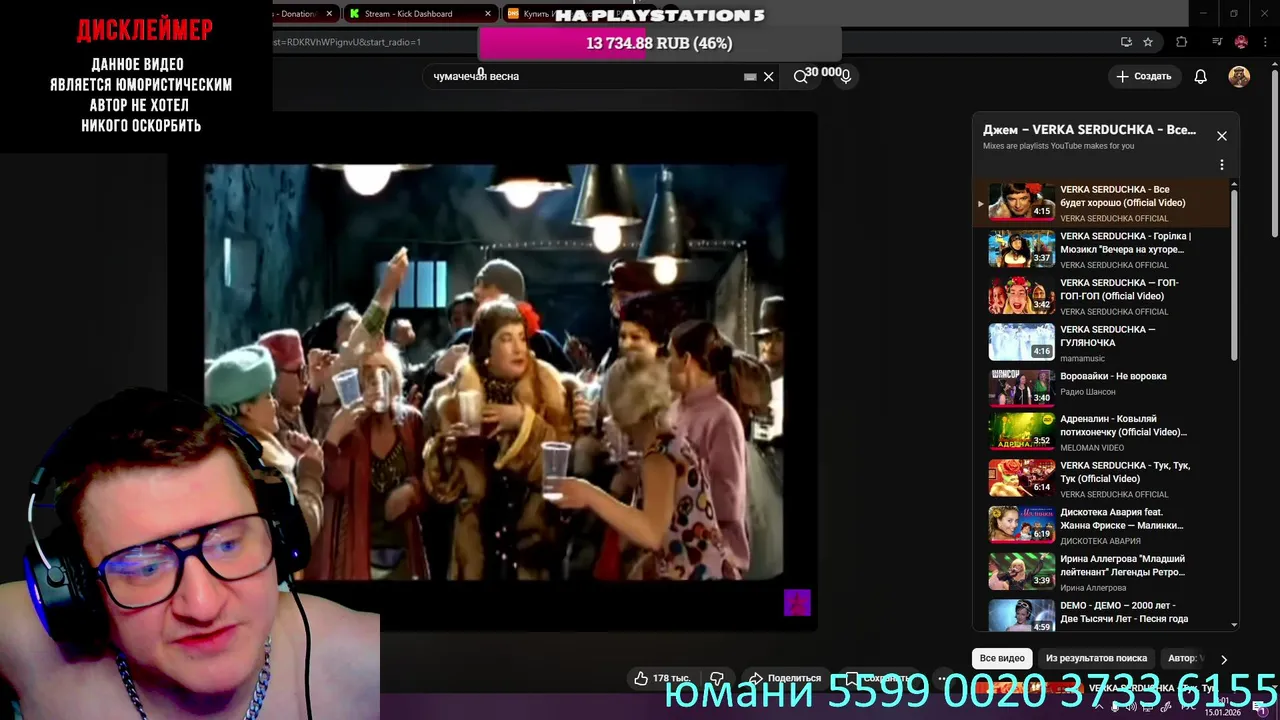Open the on-screen keyboard icon in search
This screenshot has width=1280, height=720.
point(750,77)
